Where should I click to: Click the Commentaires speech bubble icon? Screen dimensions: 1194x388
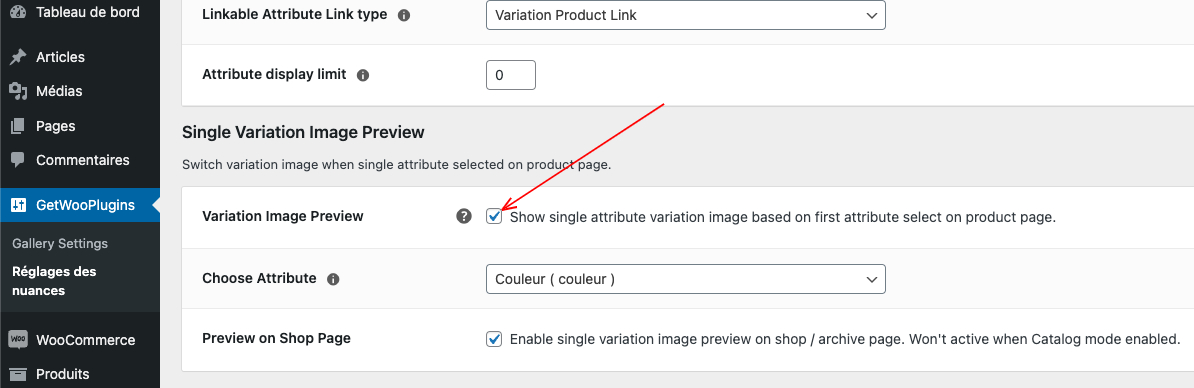click(18, 161)
